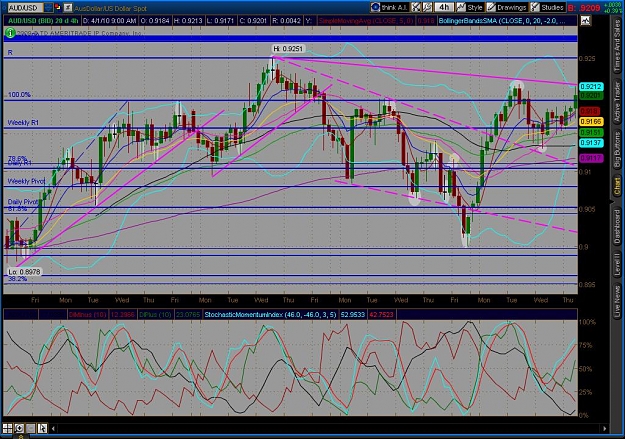The image size is (625, 439).
Task: Click the C: 0.9201 close value in the header
Action: (x=253, y=20)
